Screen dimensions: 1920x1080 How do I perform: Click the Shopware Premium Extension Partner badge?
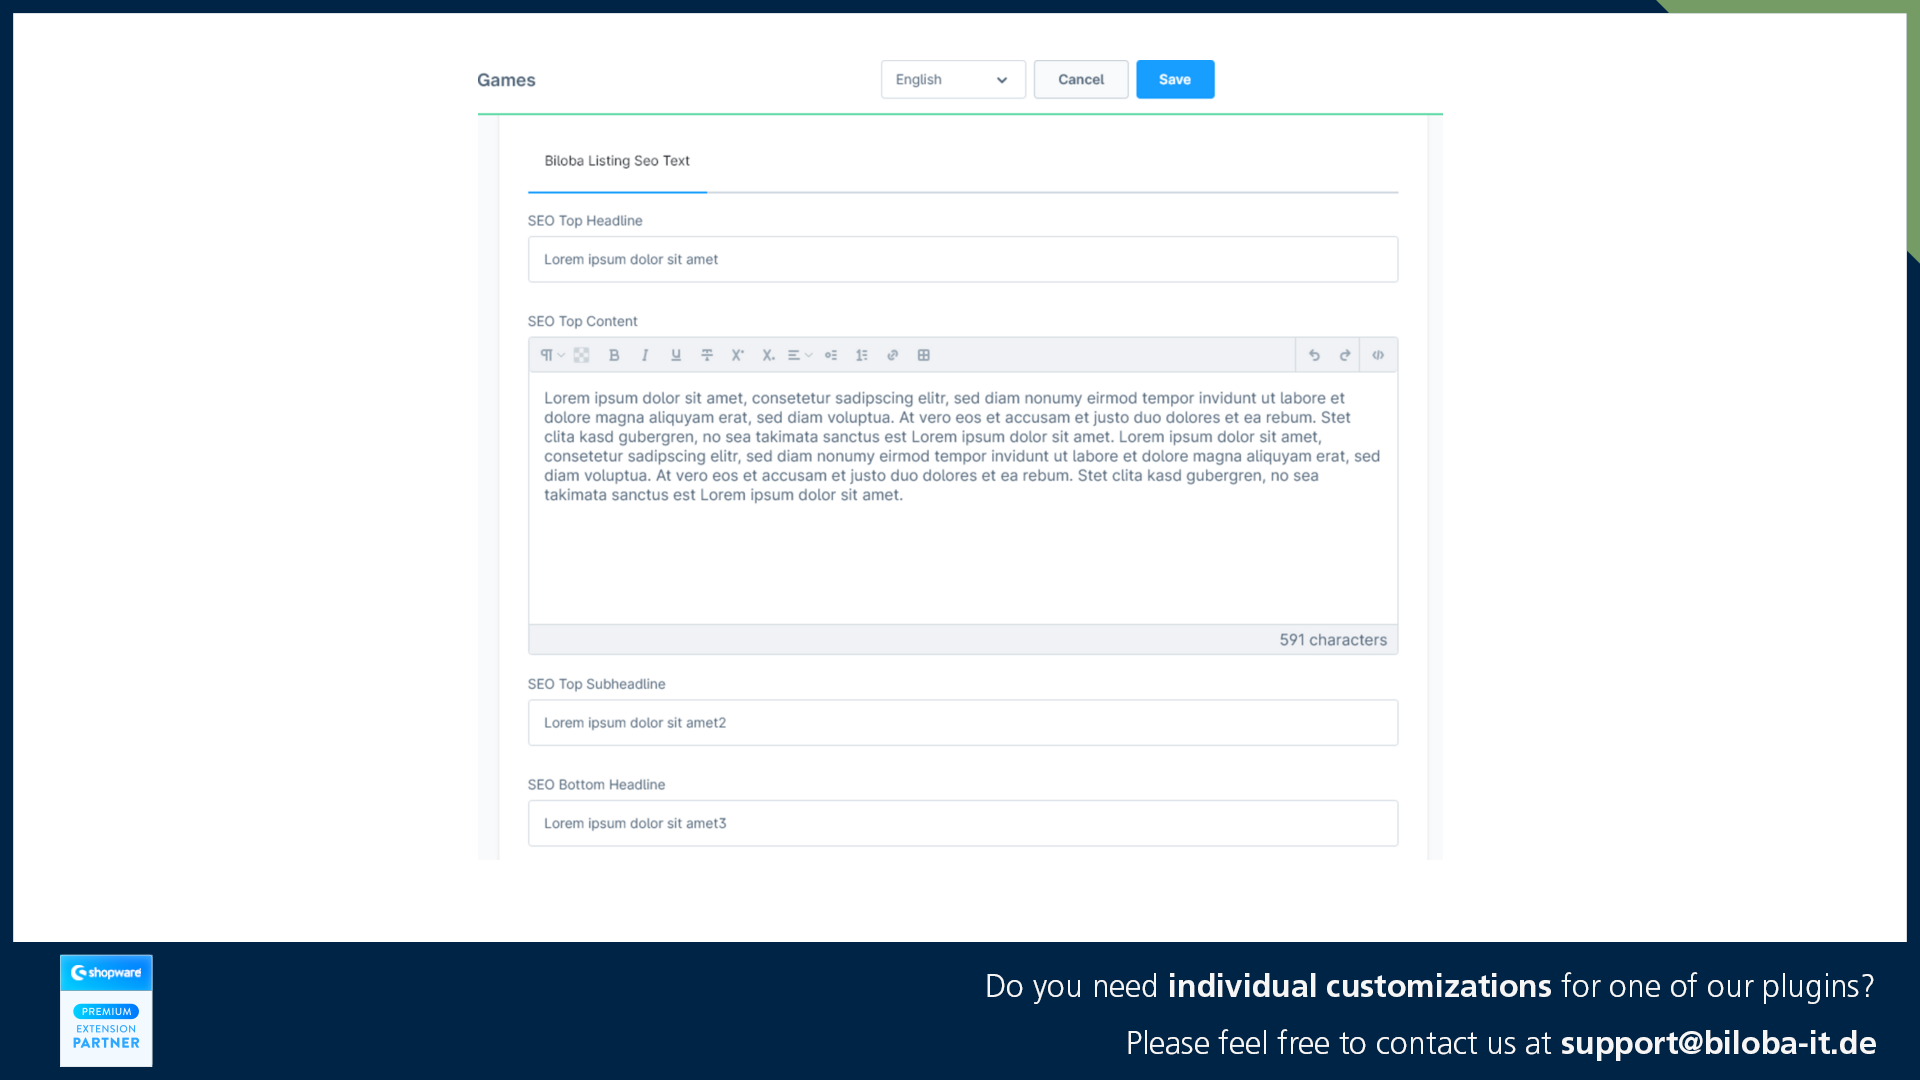tap(106, 1010)
